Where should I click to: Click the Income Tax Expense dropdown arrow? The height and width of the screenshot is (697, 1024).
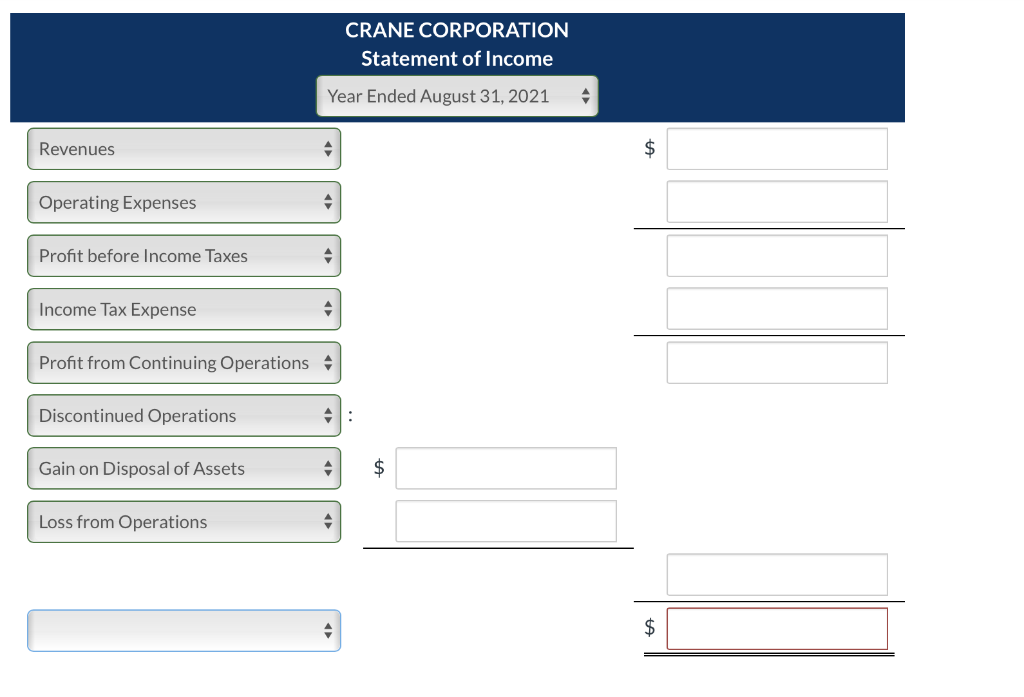(x=328, y=309)
